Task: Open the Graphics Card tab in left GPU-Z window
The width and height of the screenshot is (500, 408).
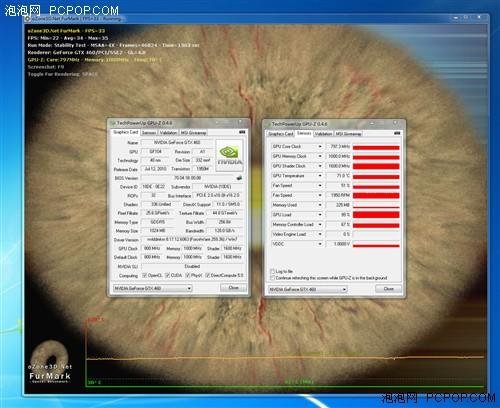Action: coord(125,132)
